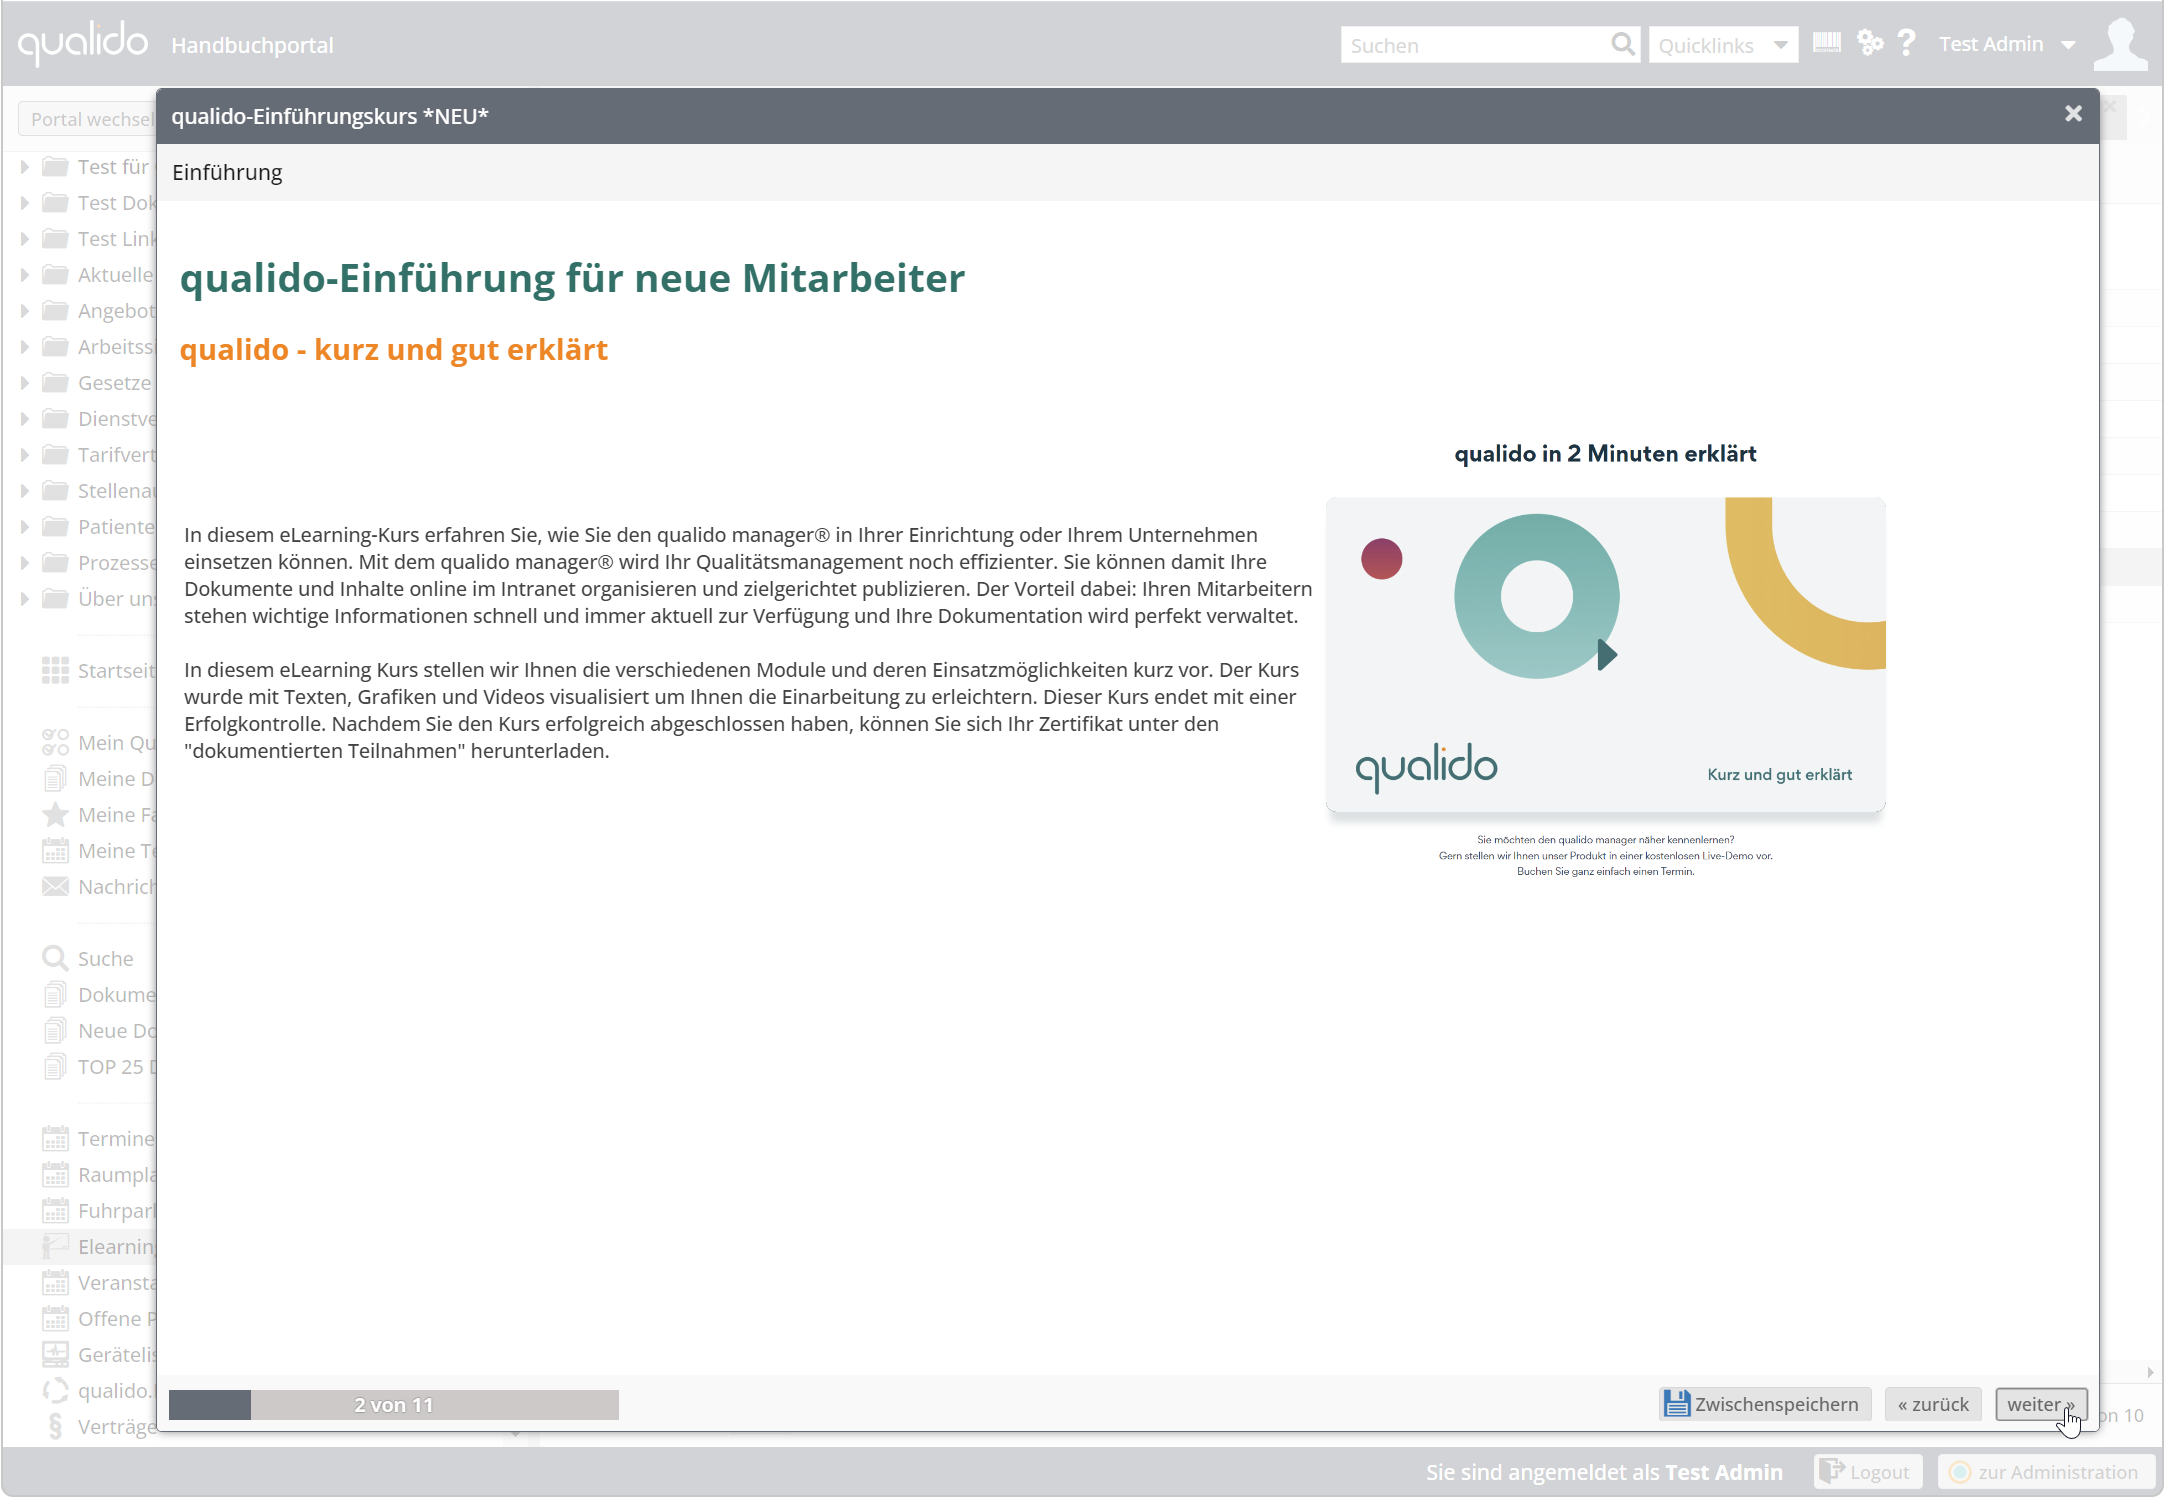Click the Stellenan folder icon
The width and height of the screenshot is (2165, 1498).
coord(55,490)
